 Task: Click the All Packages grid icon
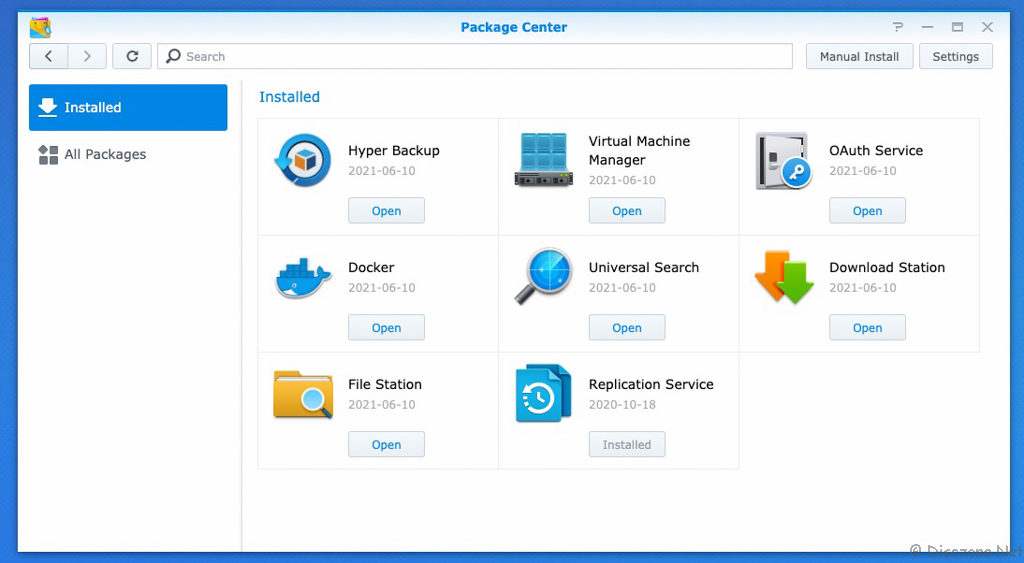click(48, 154)
